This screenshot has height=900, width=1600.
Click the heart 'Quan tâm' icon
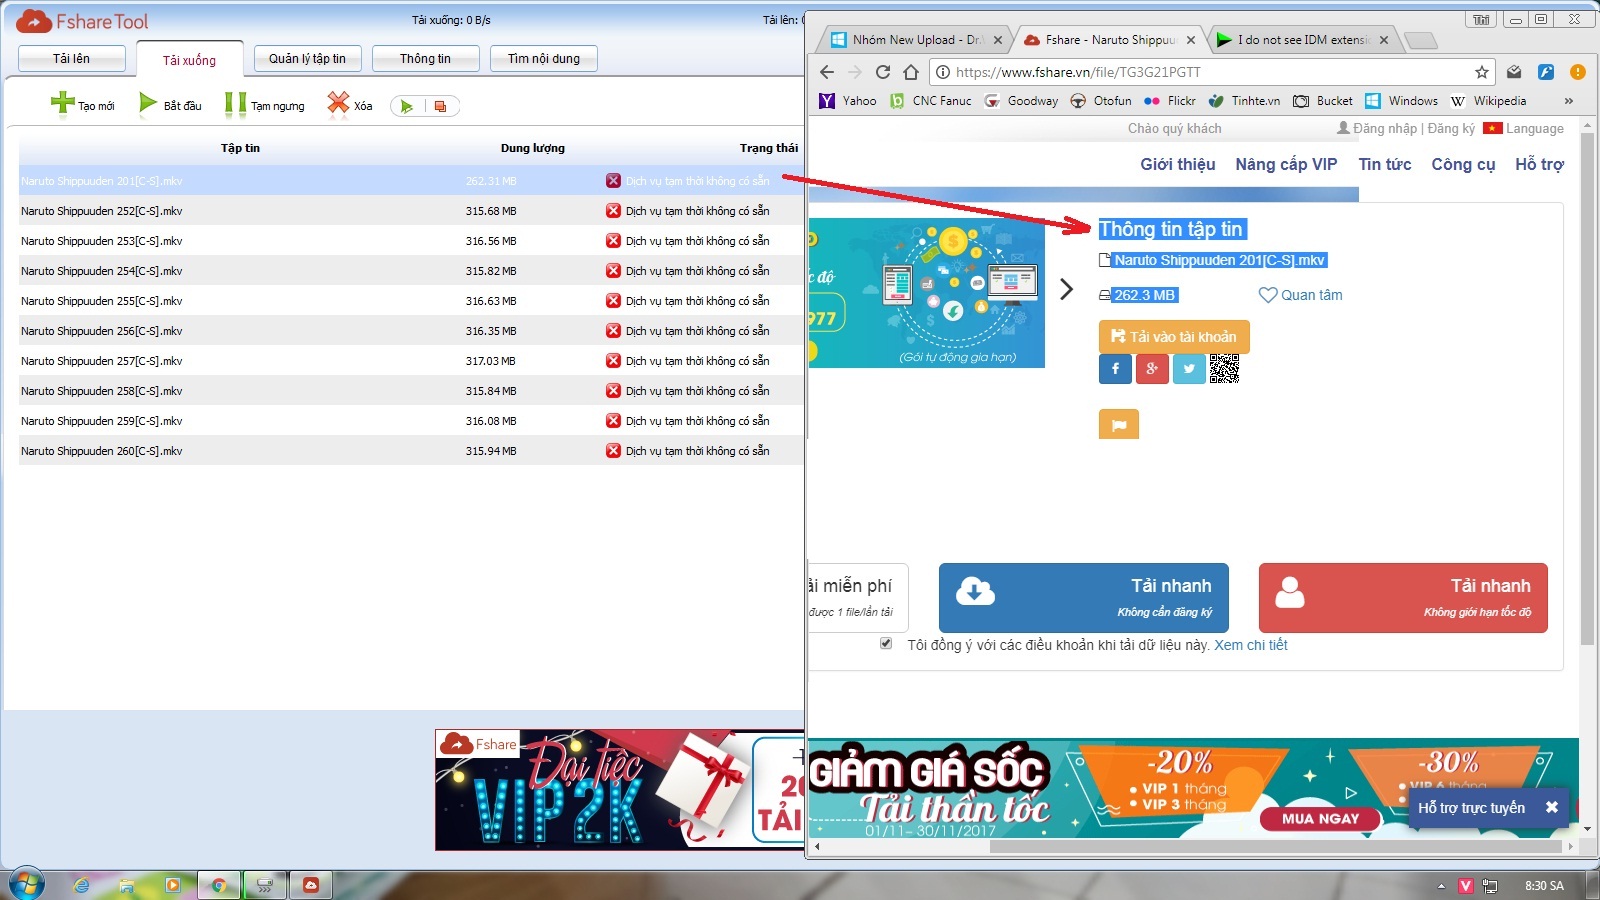(x=1268, y=295)
